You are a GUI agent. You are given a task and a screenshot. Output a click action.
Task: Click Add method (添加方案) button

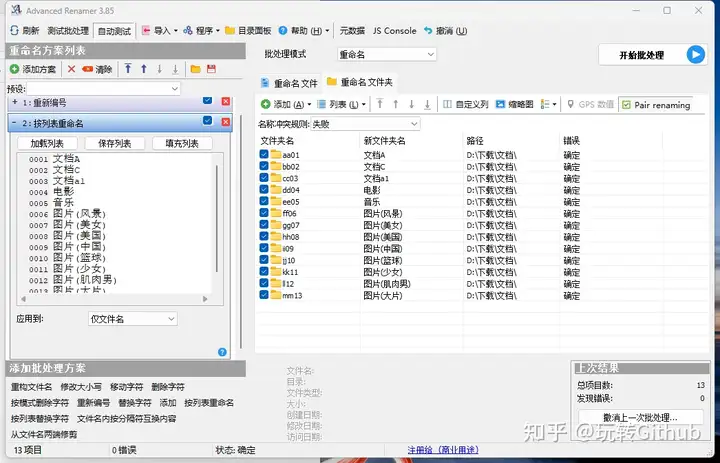33,69
